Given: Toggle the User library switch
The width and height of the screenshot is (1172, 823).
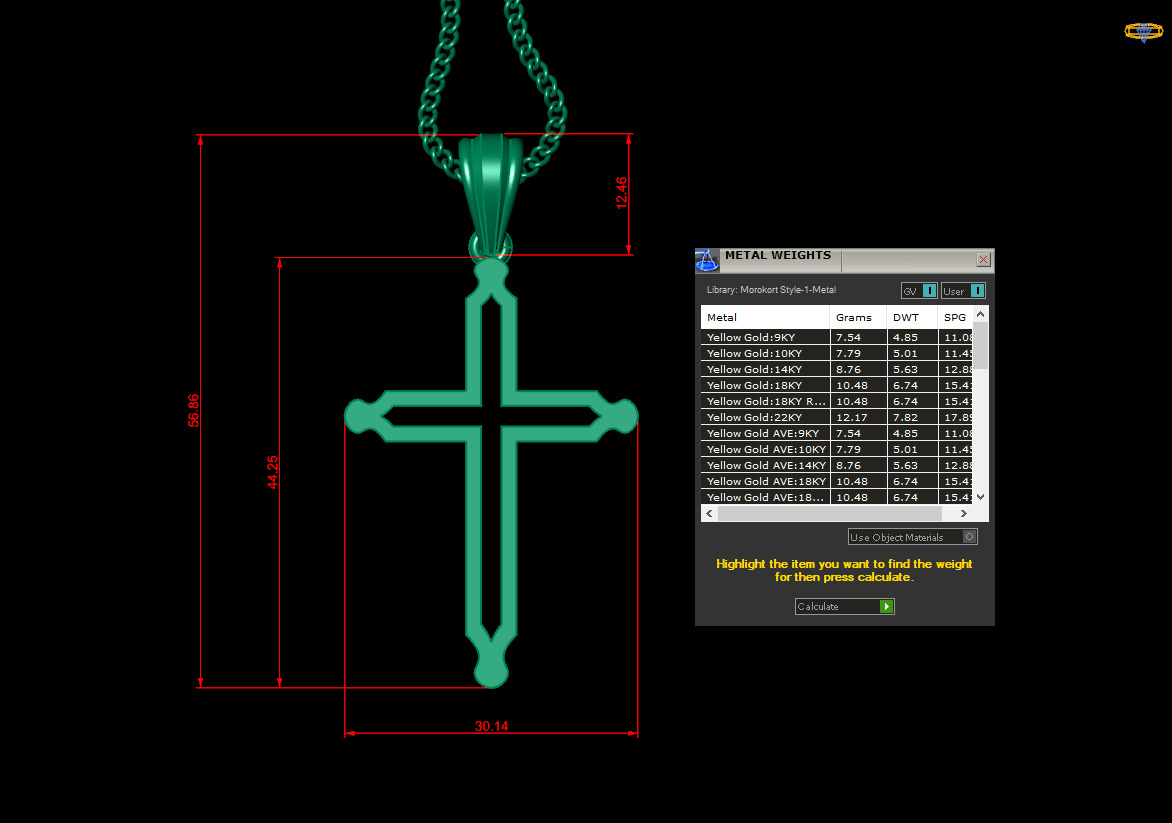Looking at the screenshot, I should pos(963,291).
